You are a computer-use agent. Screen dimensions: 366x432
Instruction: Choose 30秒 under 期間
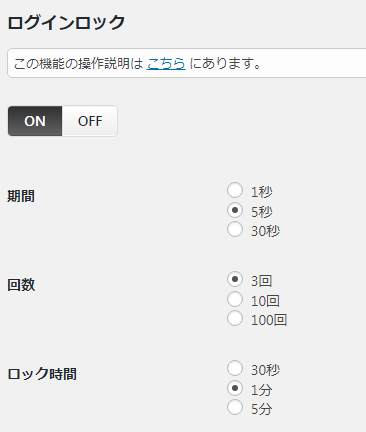pyautogui.click(x=235, y=229)
